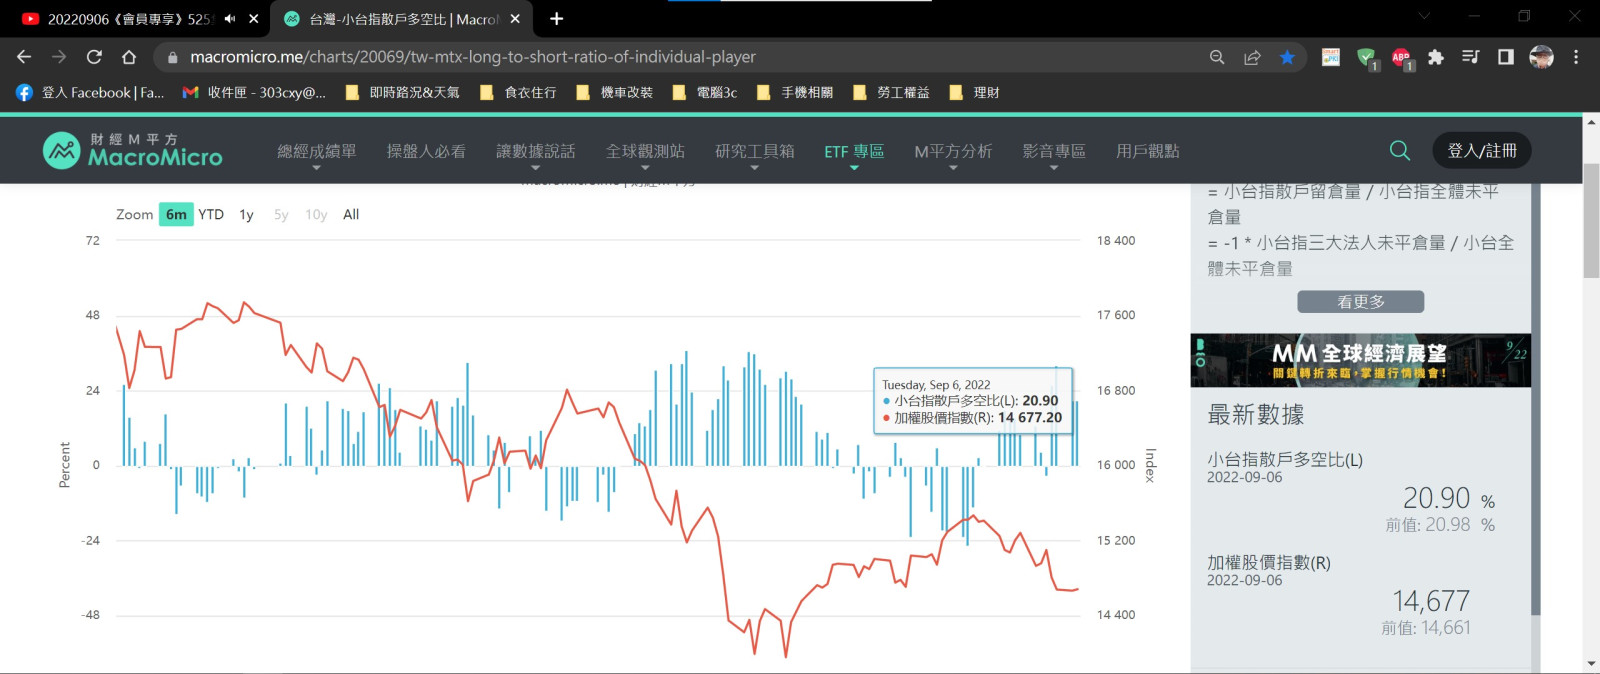Expand the 總經成績單 dropdown menu
This screenshot has width=1600, height=674.
pos(316,152)
